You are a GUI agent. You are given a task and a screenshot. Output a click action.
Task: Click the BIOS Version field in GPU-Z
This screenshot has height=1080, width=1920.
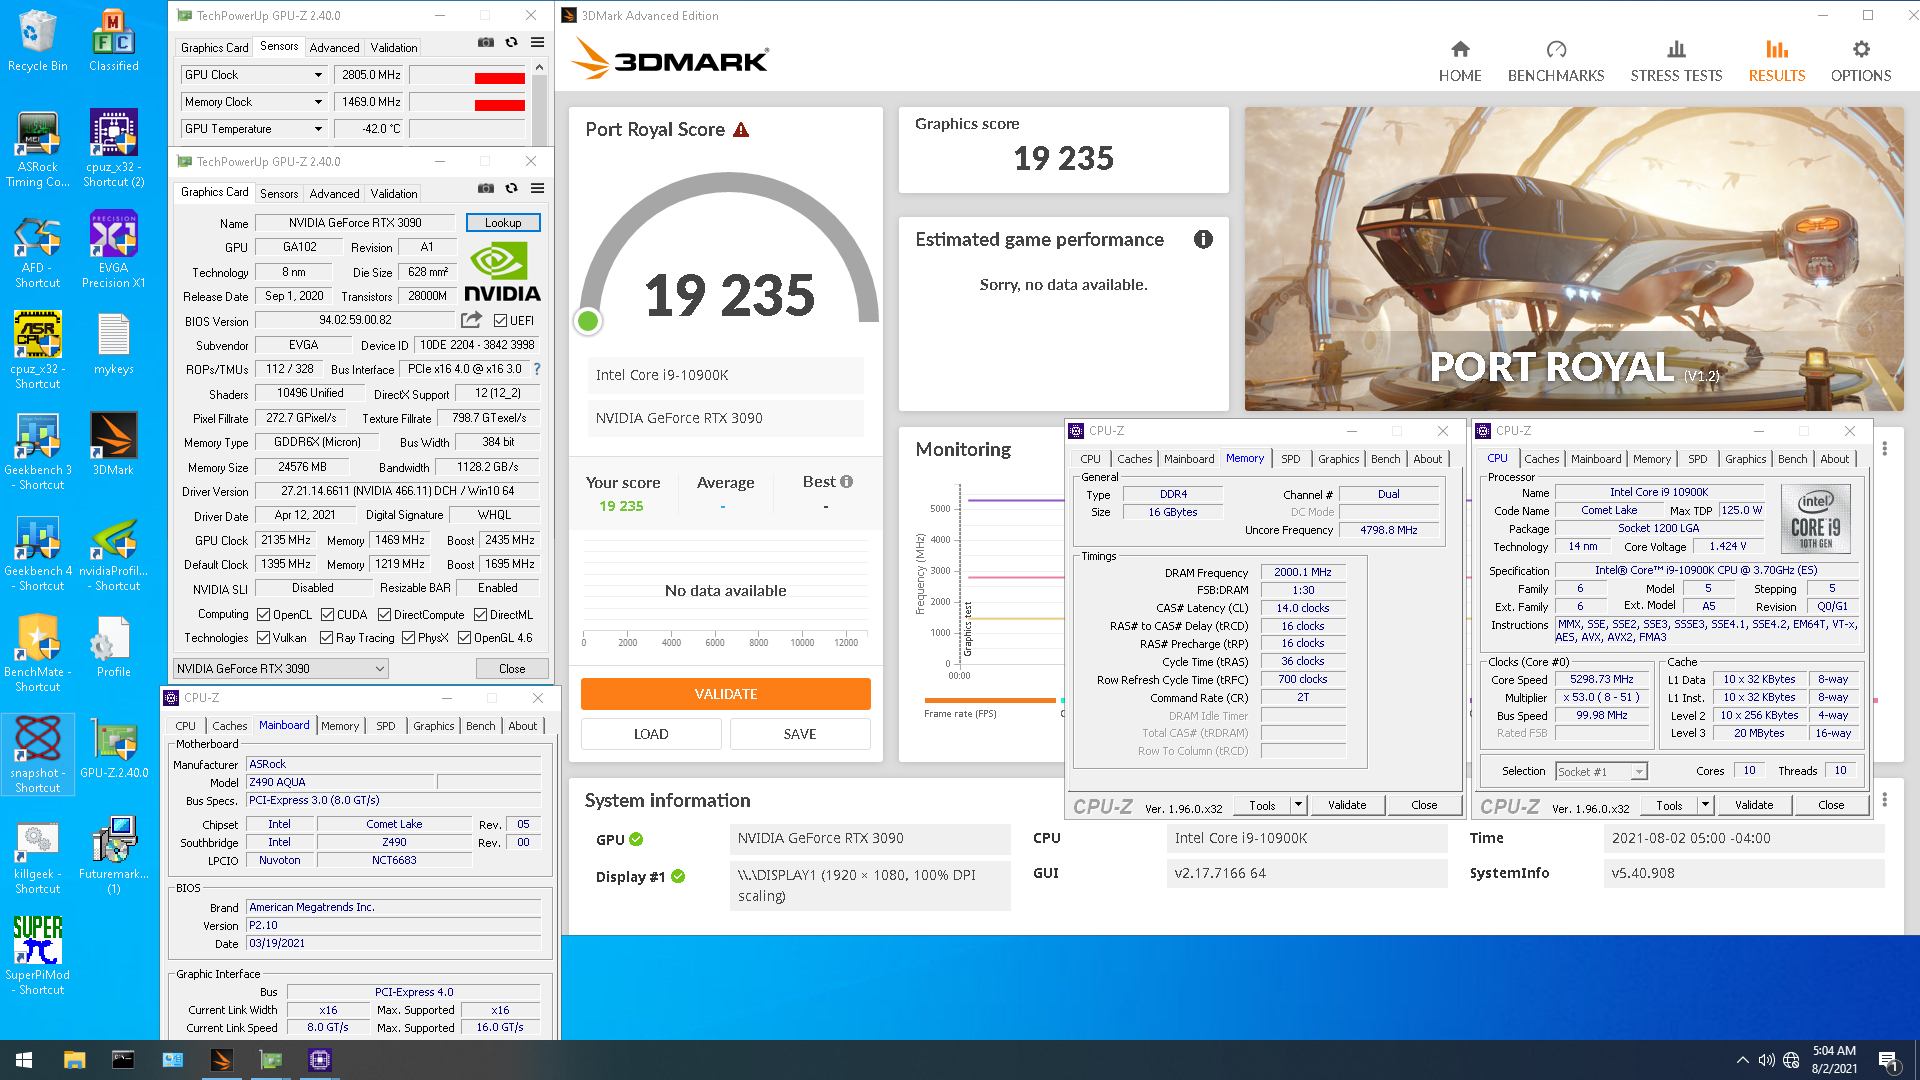[x=355, y=321]
